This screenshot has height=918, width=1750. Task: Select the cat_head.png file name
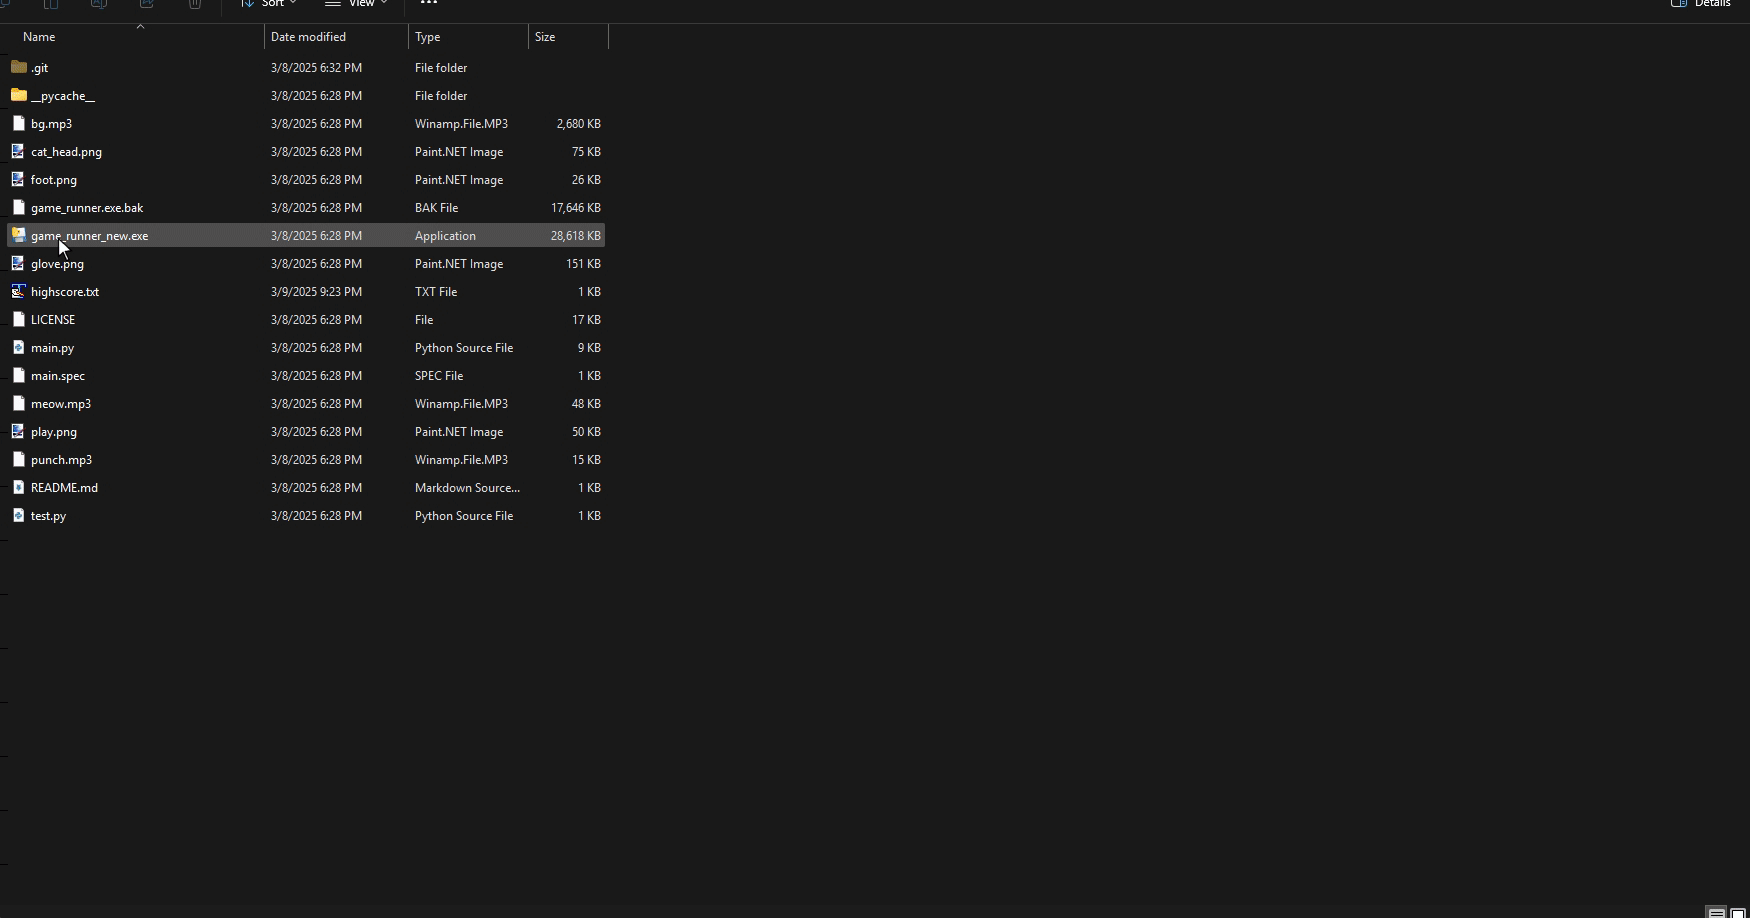tap(66, 152)
